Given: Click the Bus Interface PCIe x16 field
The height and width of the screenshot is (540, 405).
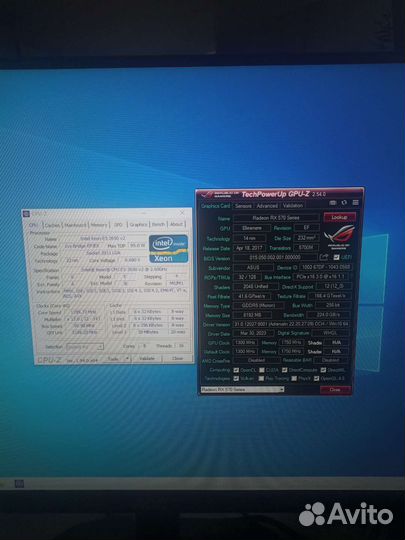Looking at the screenshot, I should [x=321, y=277].
